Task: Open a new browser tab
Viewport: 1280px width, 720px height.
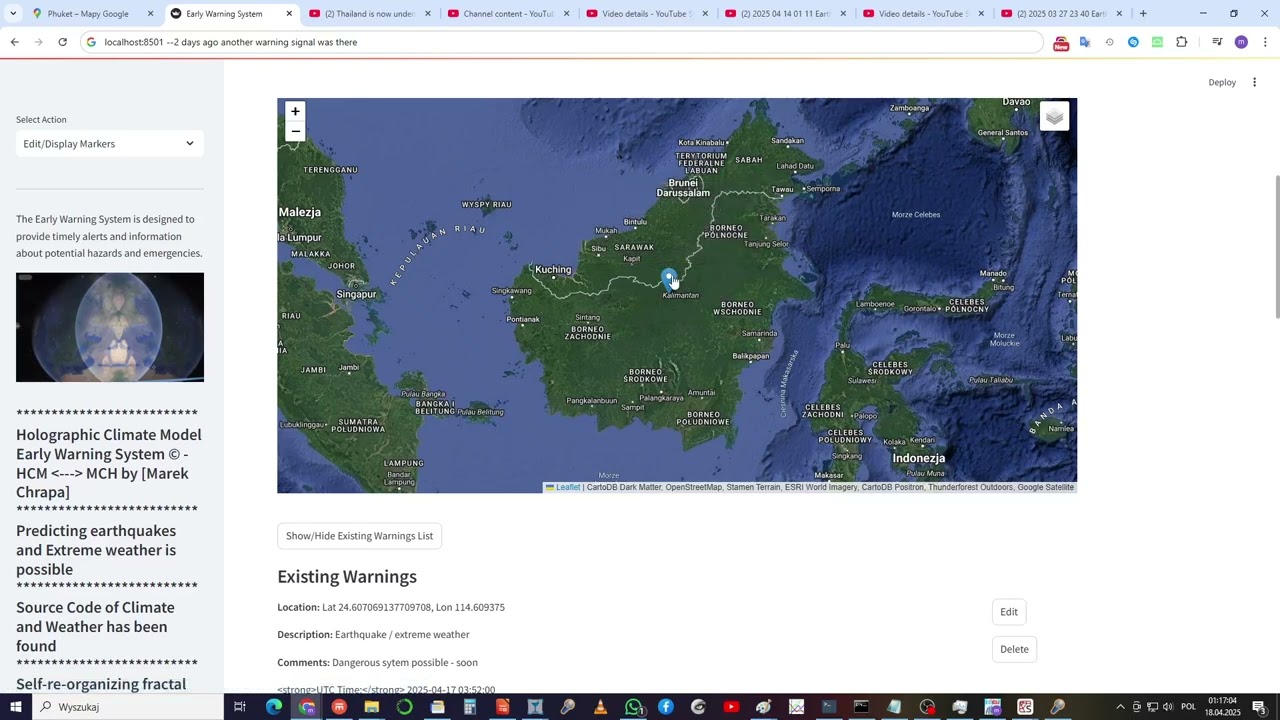Action: [x=1143, y=14]
